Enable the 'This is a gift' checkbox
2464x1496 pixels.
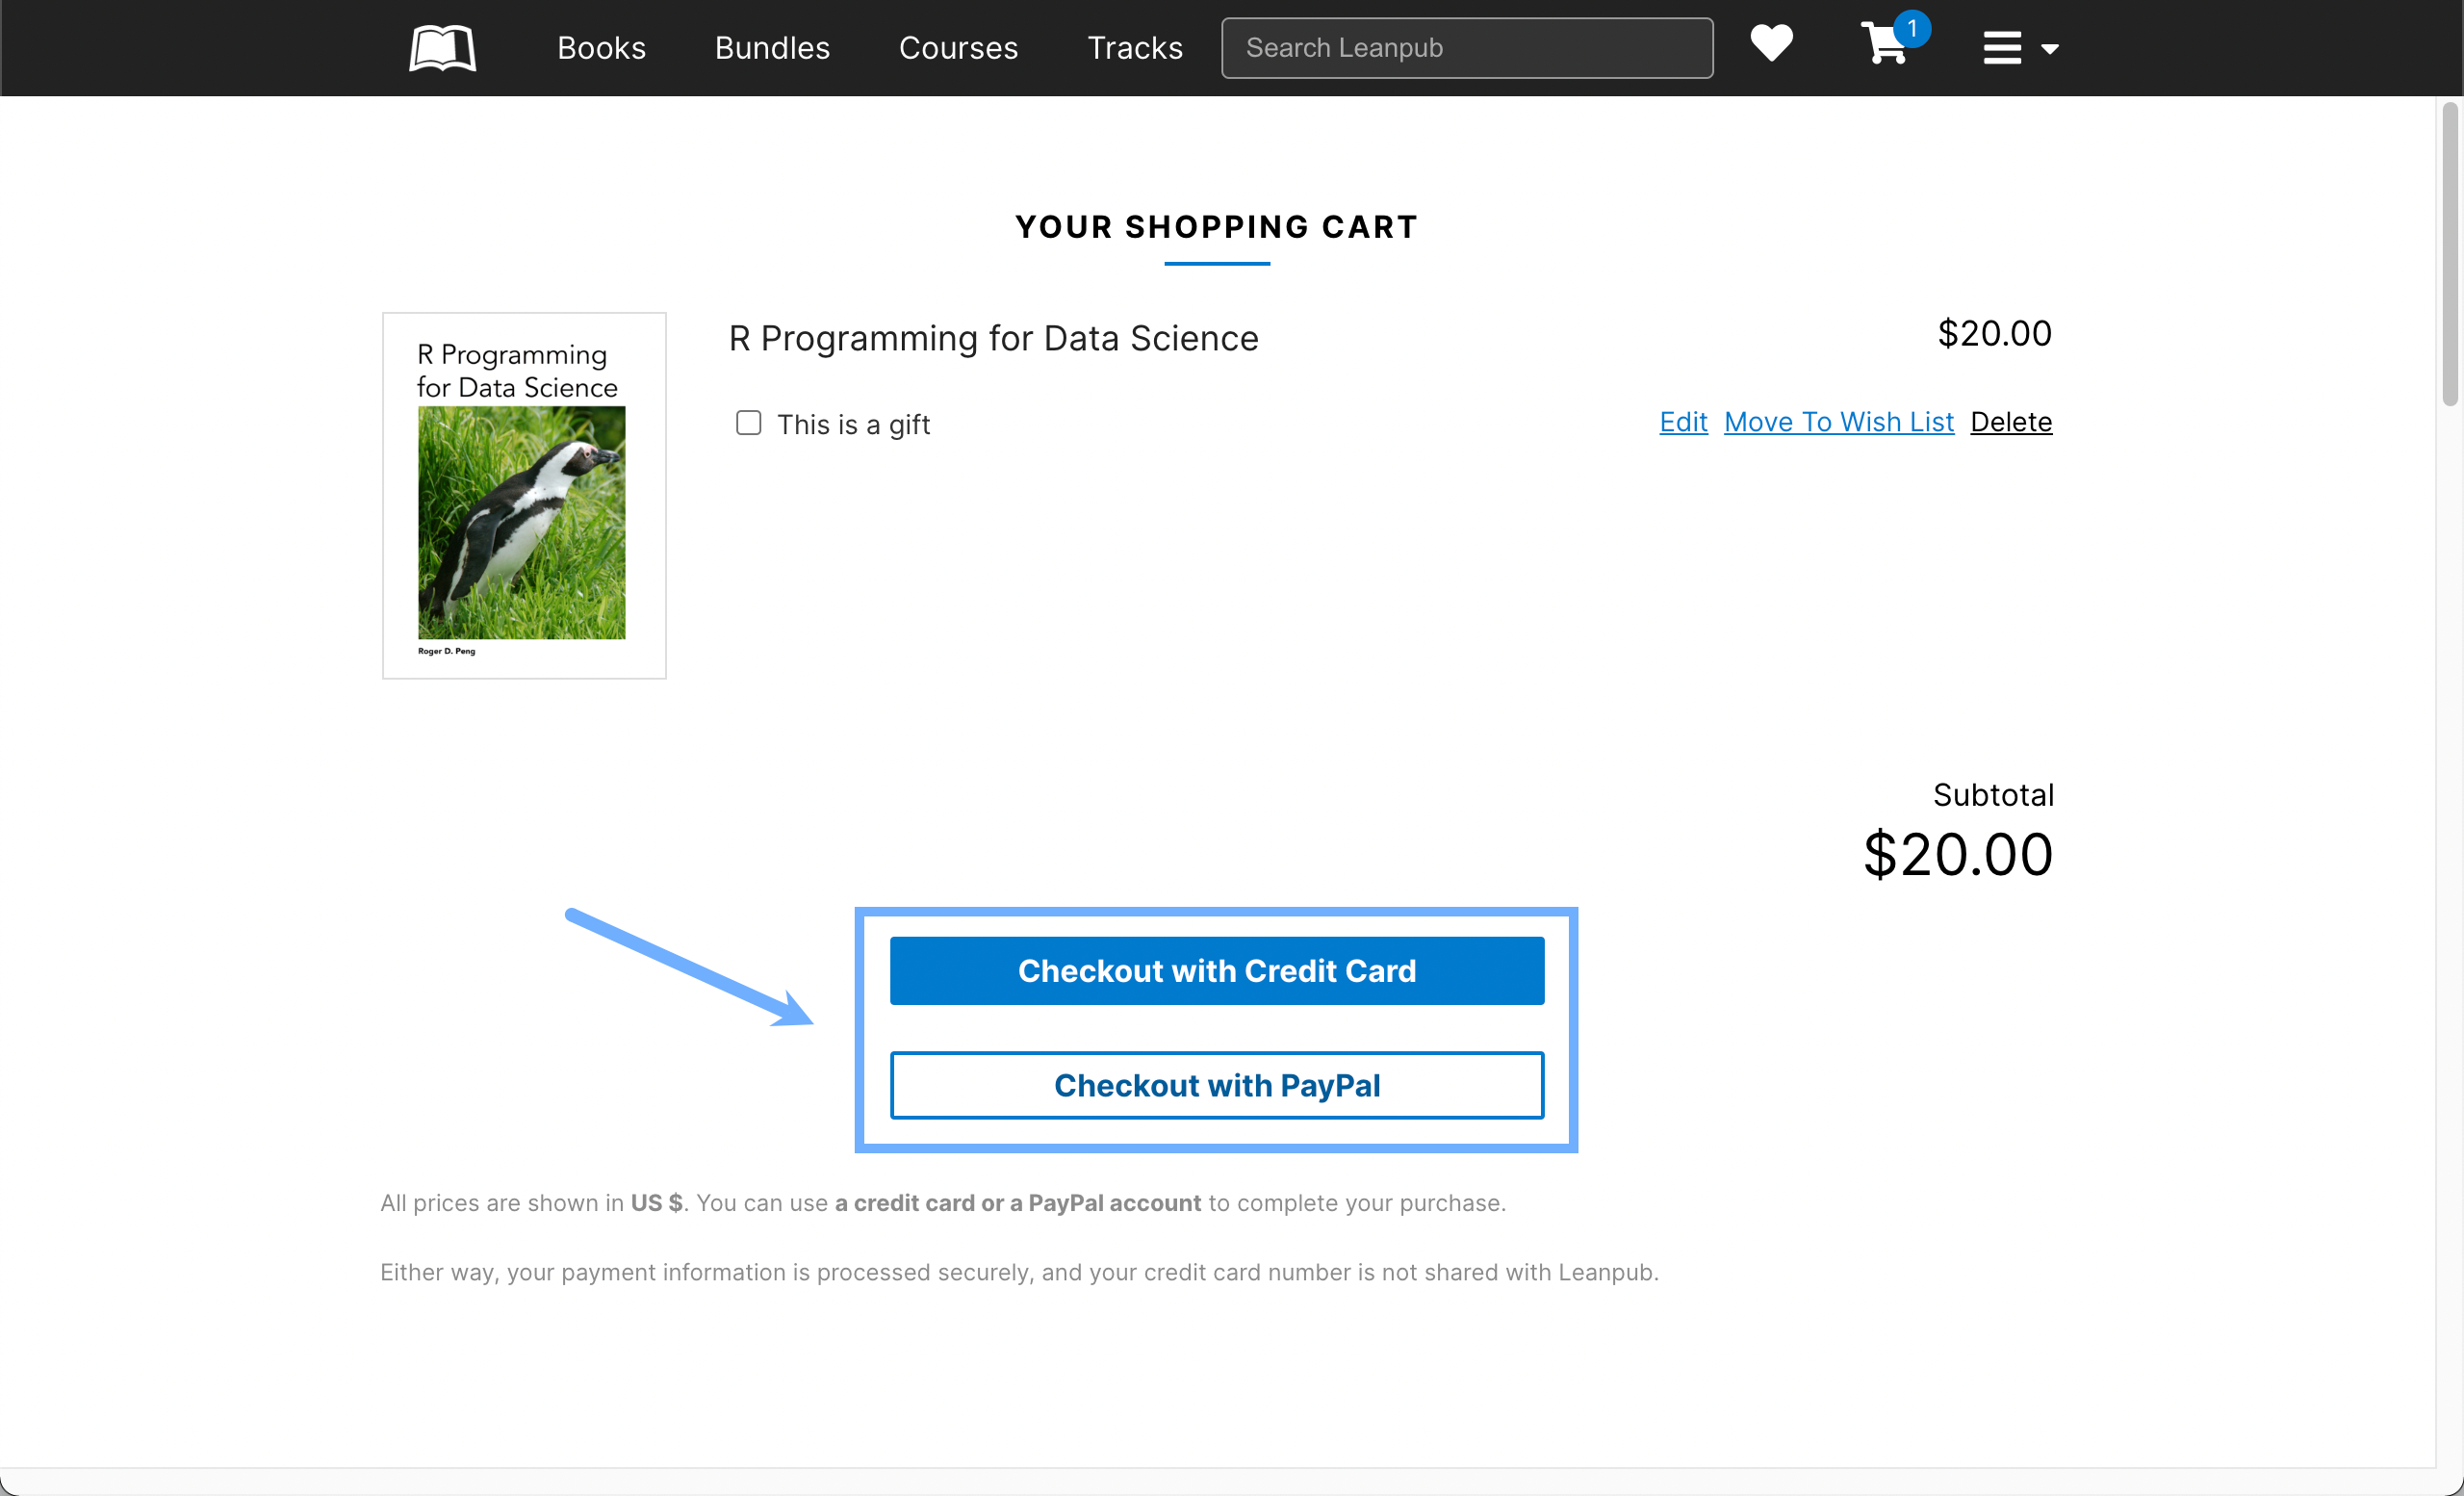(748, 423)
